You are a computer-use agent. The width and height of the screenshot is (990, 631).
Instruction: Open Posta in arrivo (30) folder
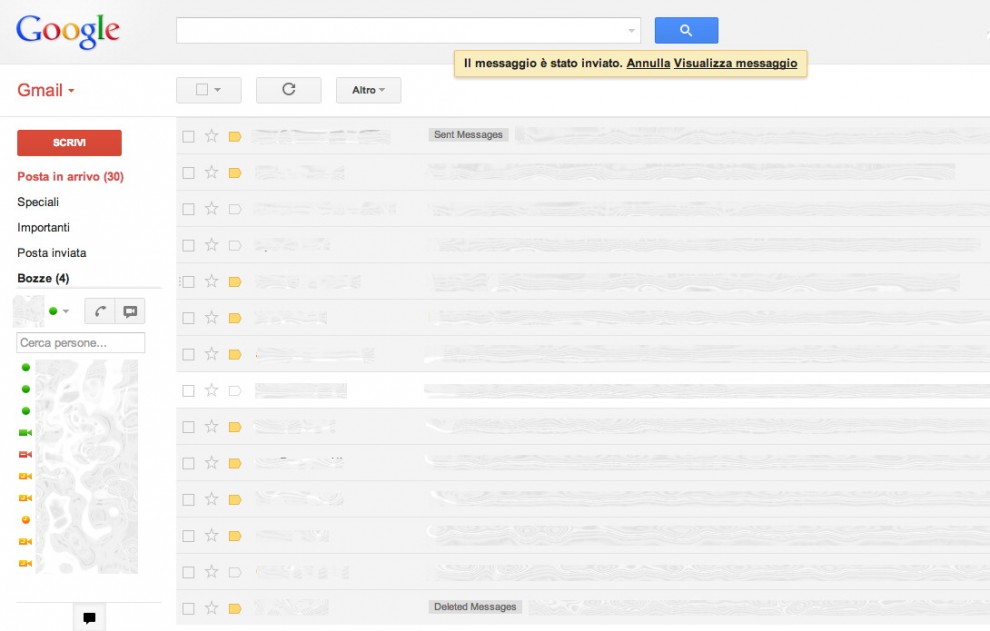click(70, 177)
